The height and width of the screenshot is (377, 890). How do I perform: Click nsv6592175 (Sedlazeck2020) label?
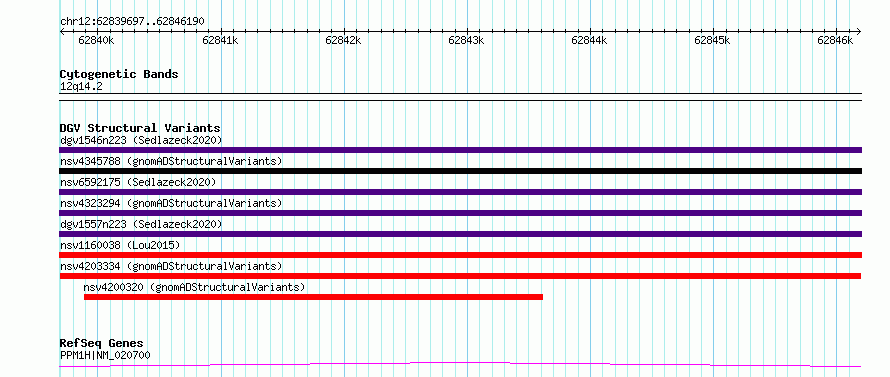[138, 182]
